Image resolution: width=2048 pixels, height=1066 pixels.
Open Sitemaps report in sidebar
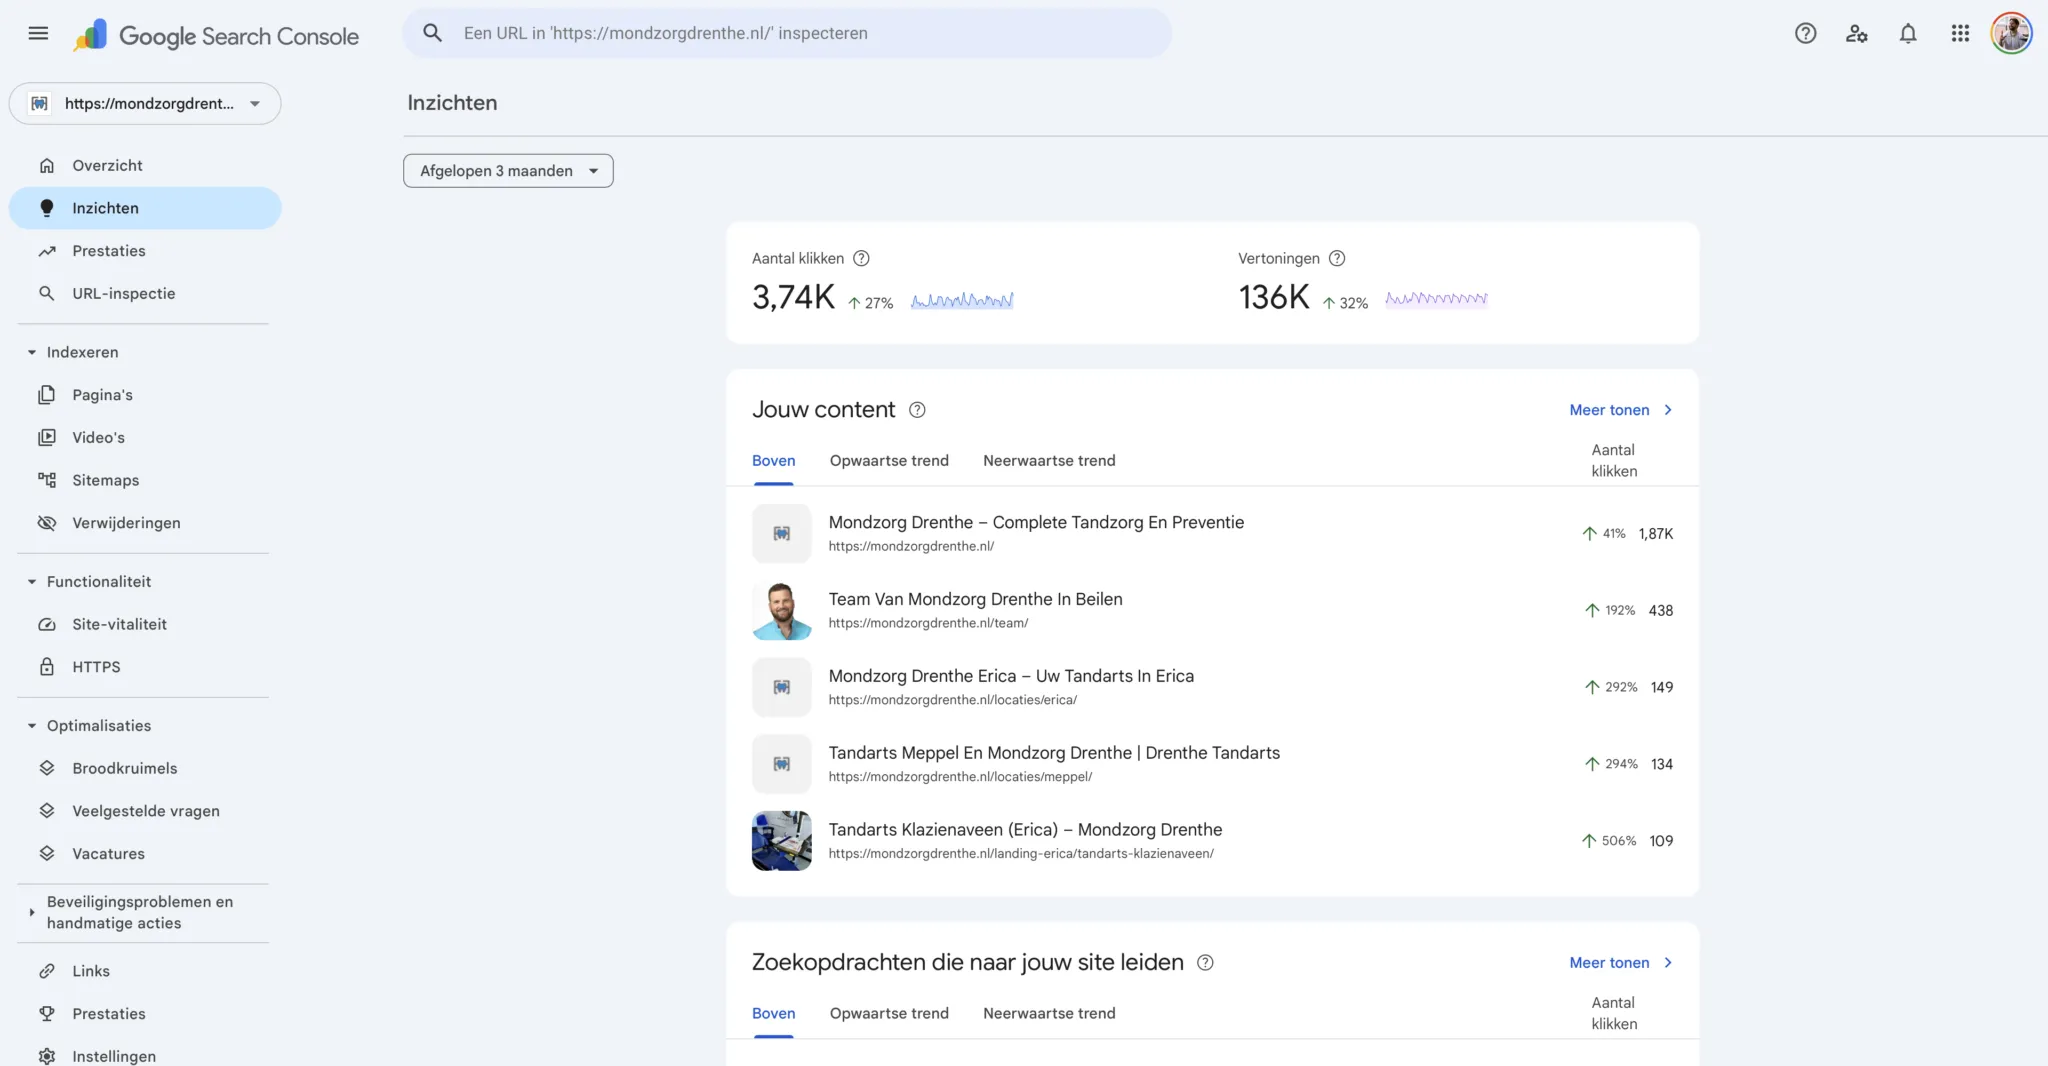click(145, 480)
